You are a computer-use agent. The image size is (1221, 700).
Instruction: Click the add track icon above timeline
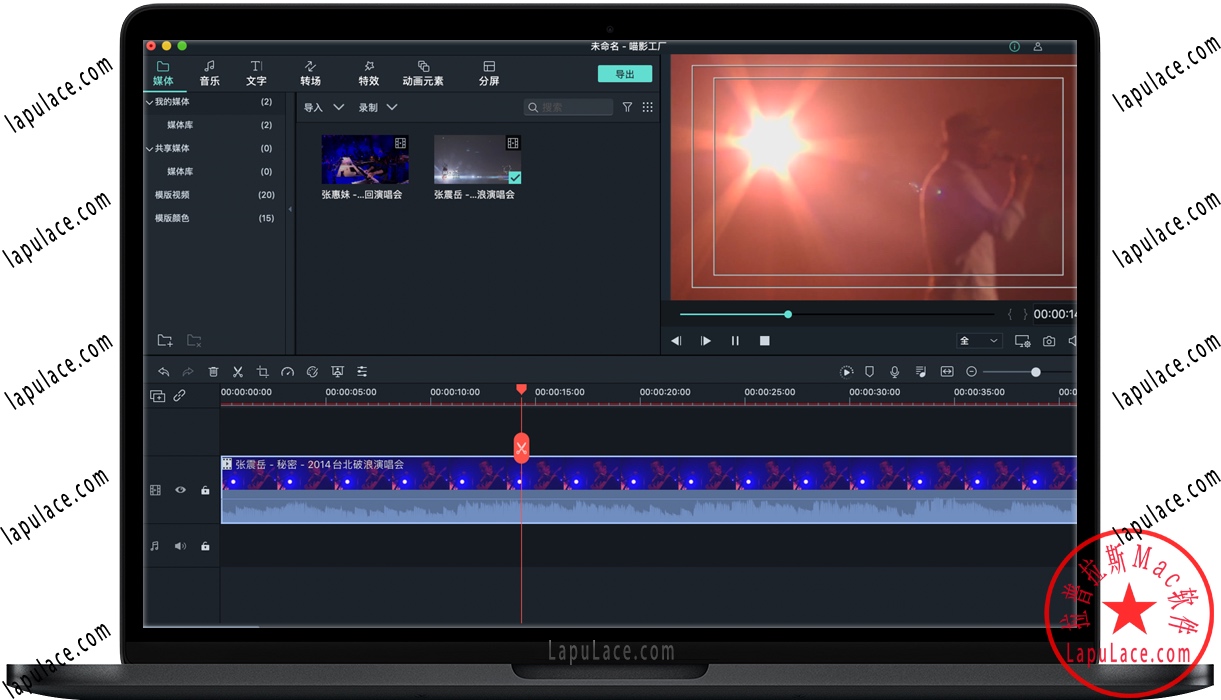[x=157, y=396]
